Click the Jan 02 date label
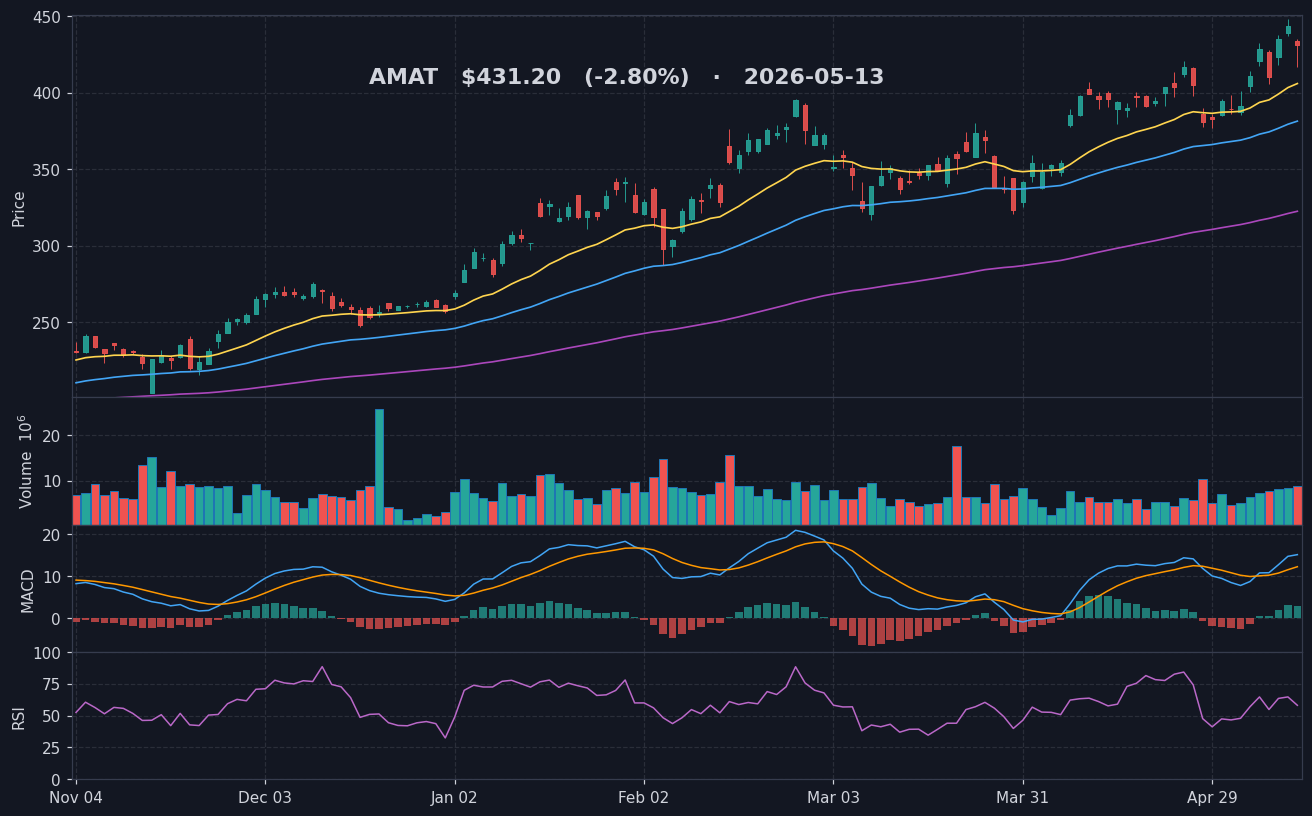 [455, 797]
